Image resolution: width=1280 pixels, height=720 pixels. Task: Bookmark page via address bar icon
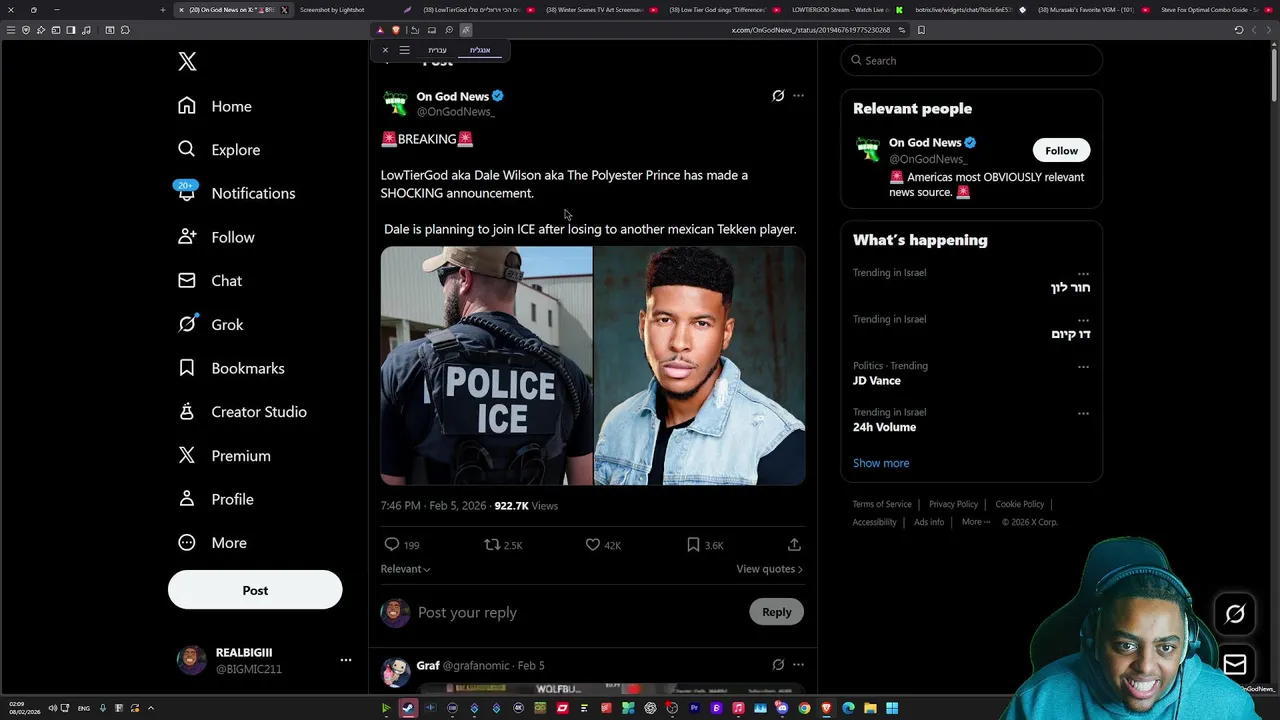click(x=921, y=30)
